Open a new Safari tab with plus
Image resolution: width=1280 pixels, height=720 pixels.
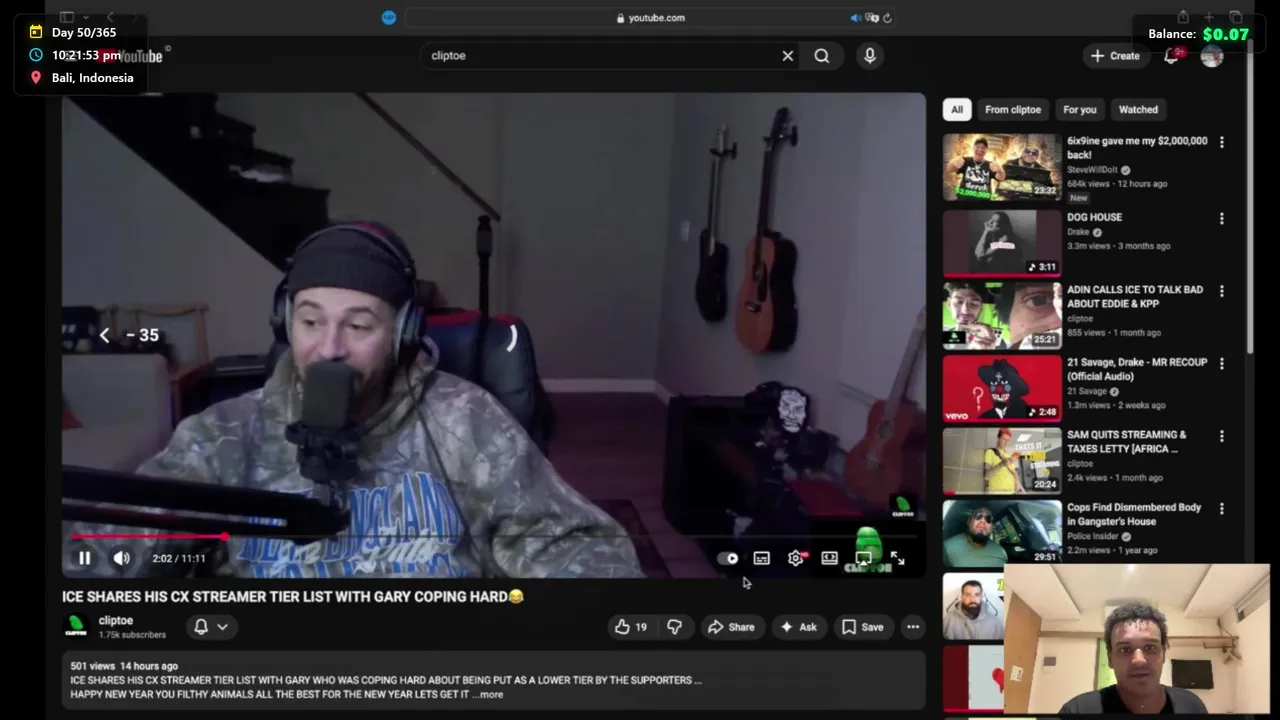click(x=1209, y=17)
